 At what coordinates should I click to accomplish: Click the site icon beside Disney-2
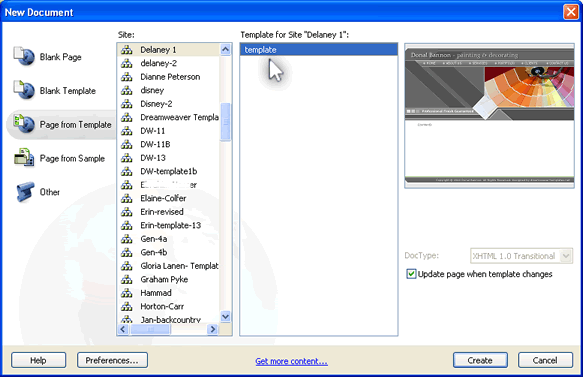click(x=127, y=104)
